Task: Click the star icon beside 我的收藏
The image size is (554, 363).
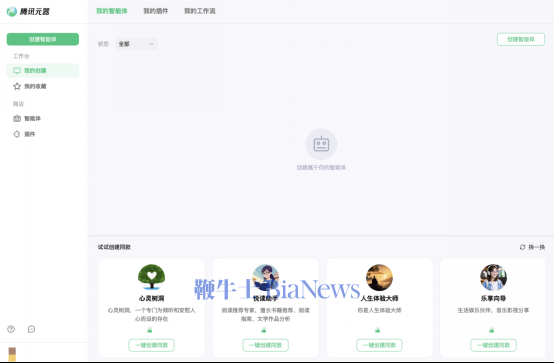Action: [17, 86]
